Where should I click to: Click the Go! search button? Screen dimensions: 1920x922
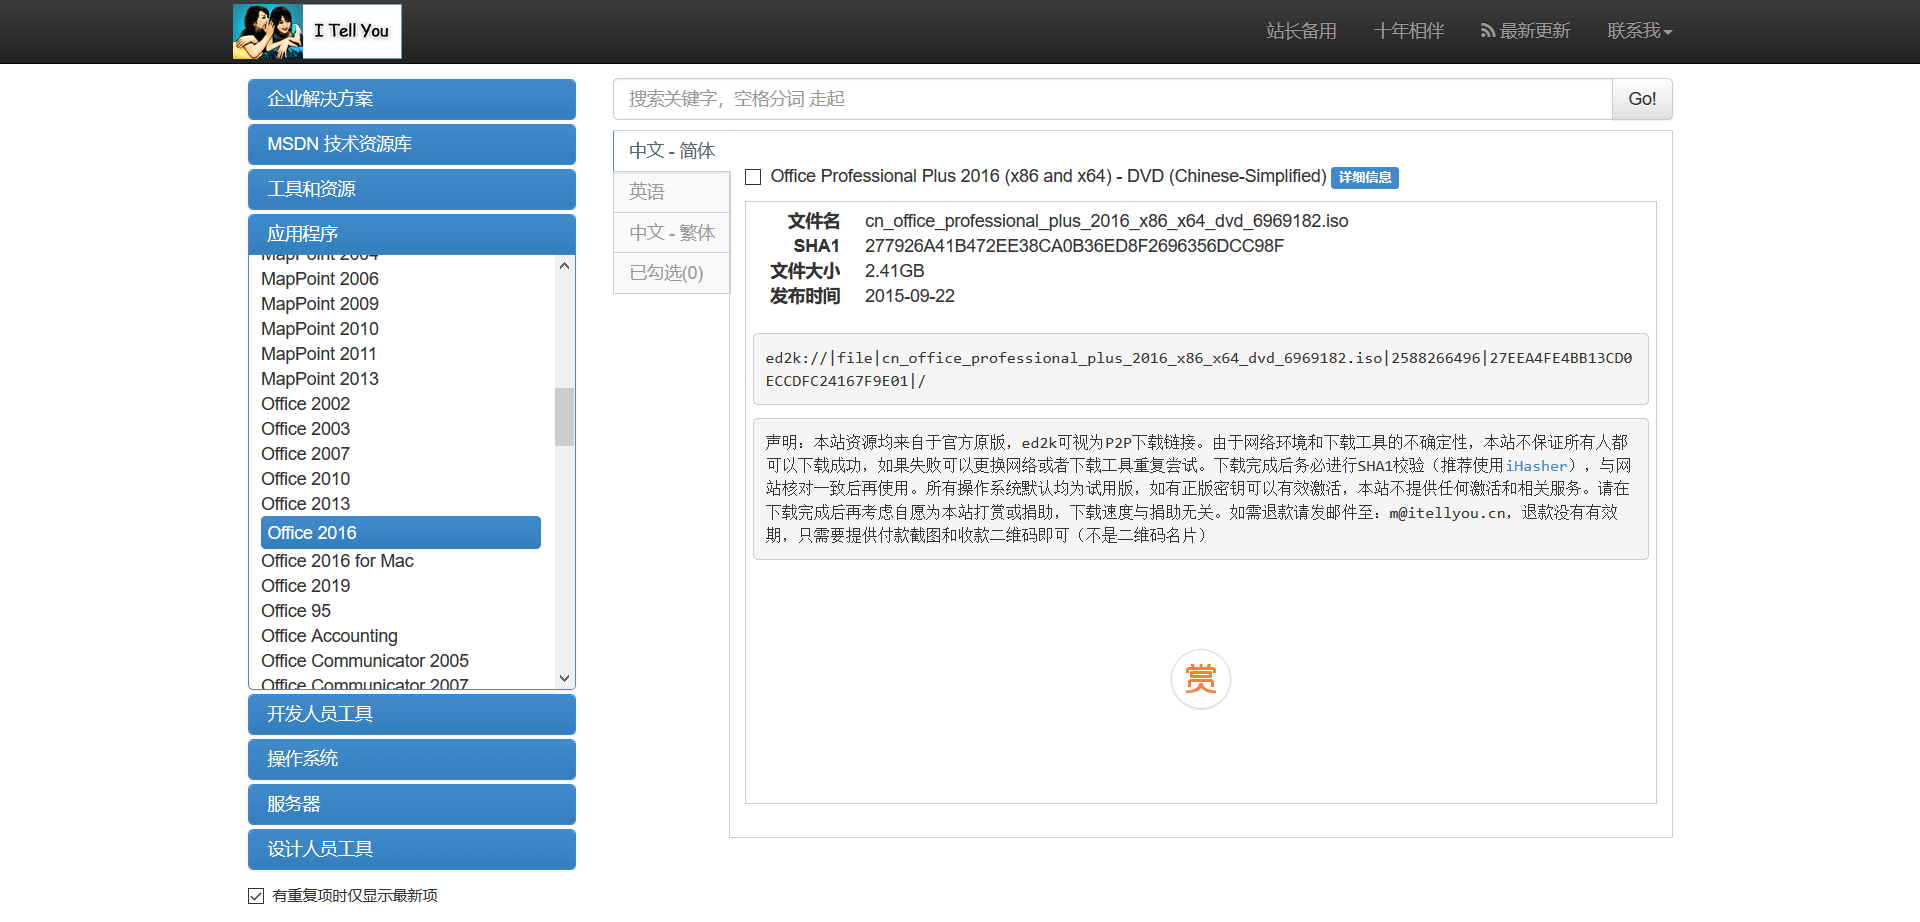pyautogui.click(x=1642, y=99)
